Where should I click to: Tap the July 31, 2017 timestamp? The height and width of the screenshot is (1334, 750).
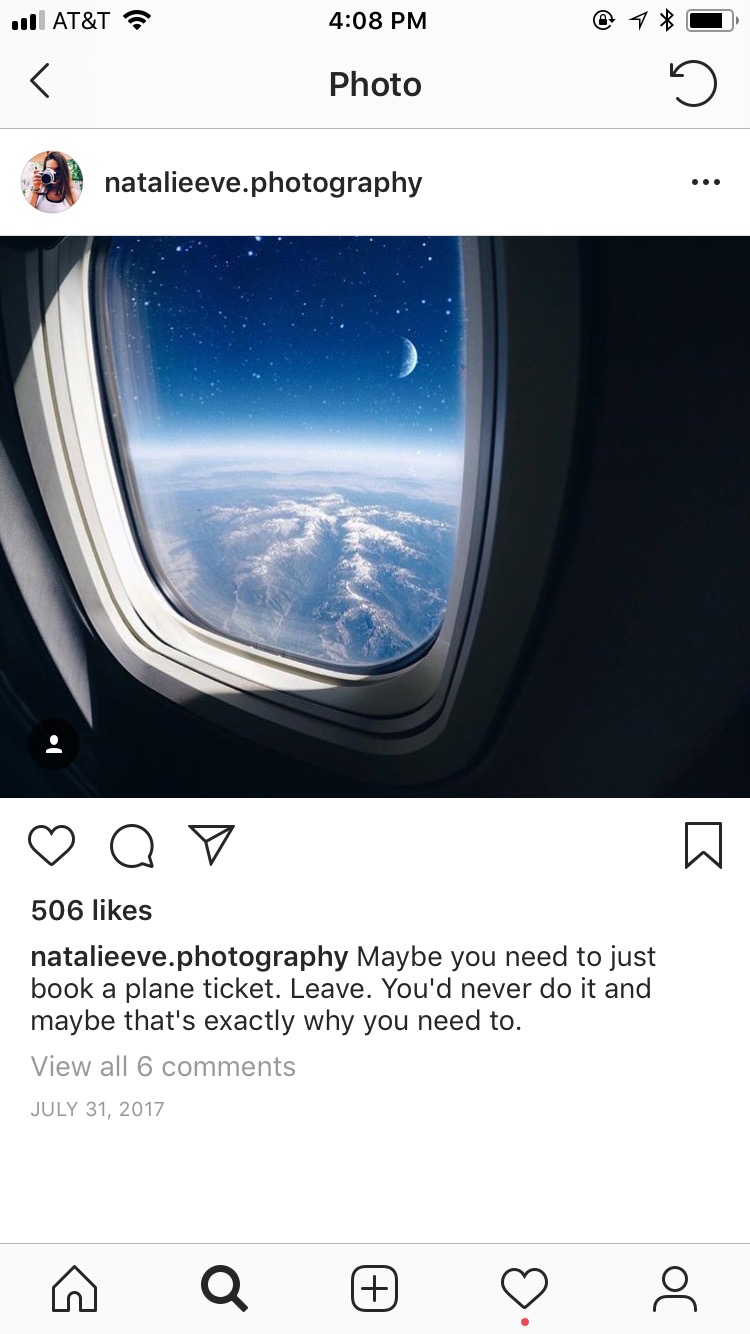(98, 1109)
